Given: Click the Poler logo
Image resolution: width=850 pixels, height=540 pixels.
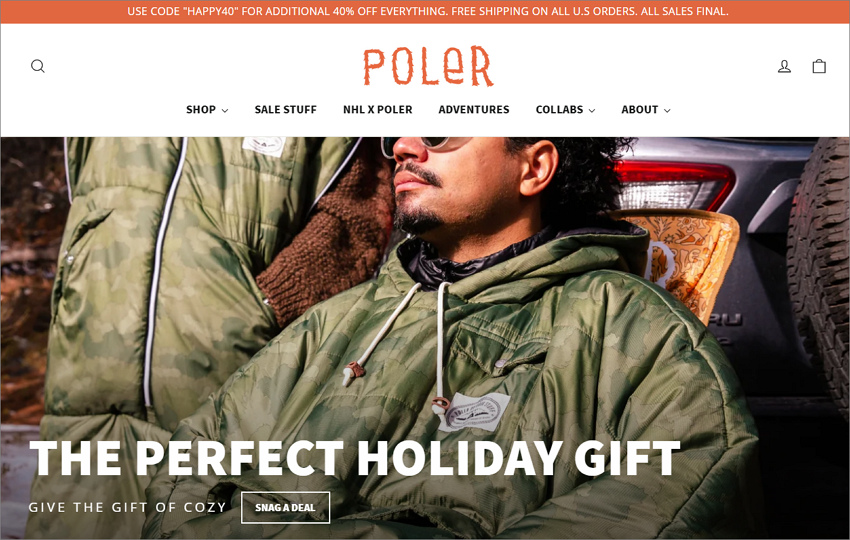Looking at the screenshot, I should point(428,66).
